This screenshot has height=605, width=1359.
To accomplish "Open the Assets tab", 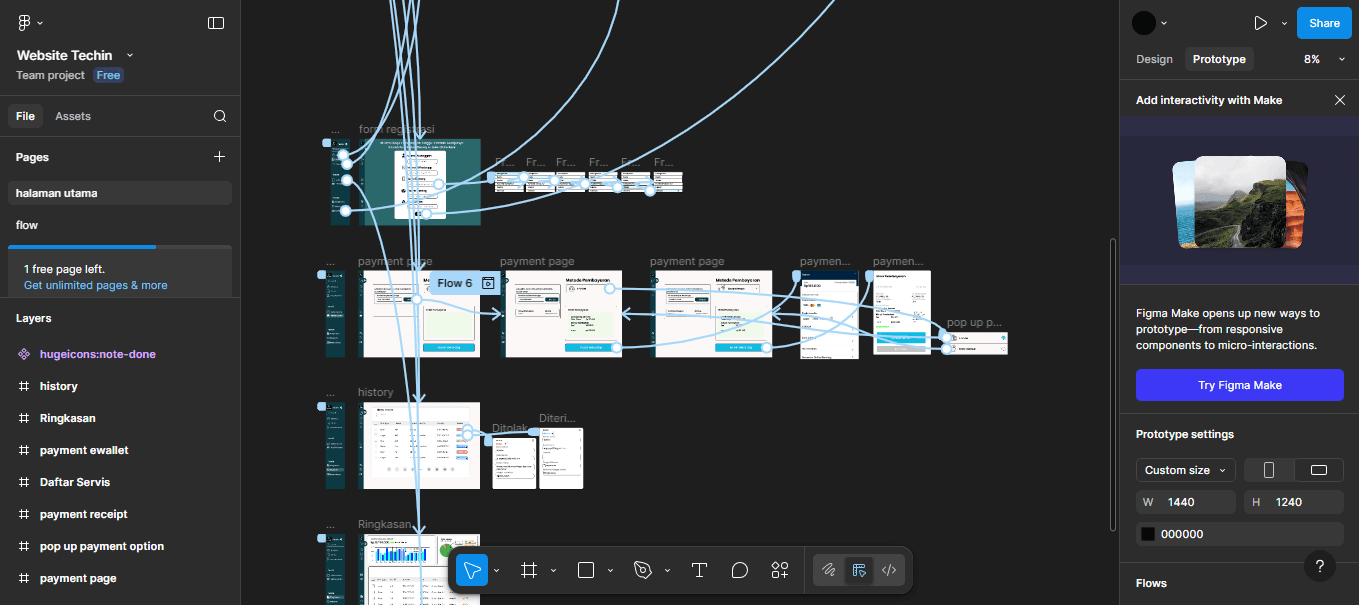I will pyautogui.click(x=73, y=116).
